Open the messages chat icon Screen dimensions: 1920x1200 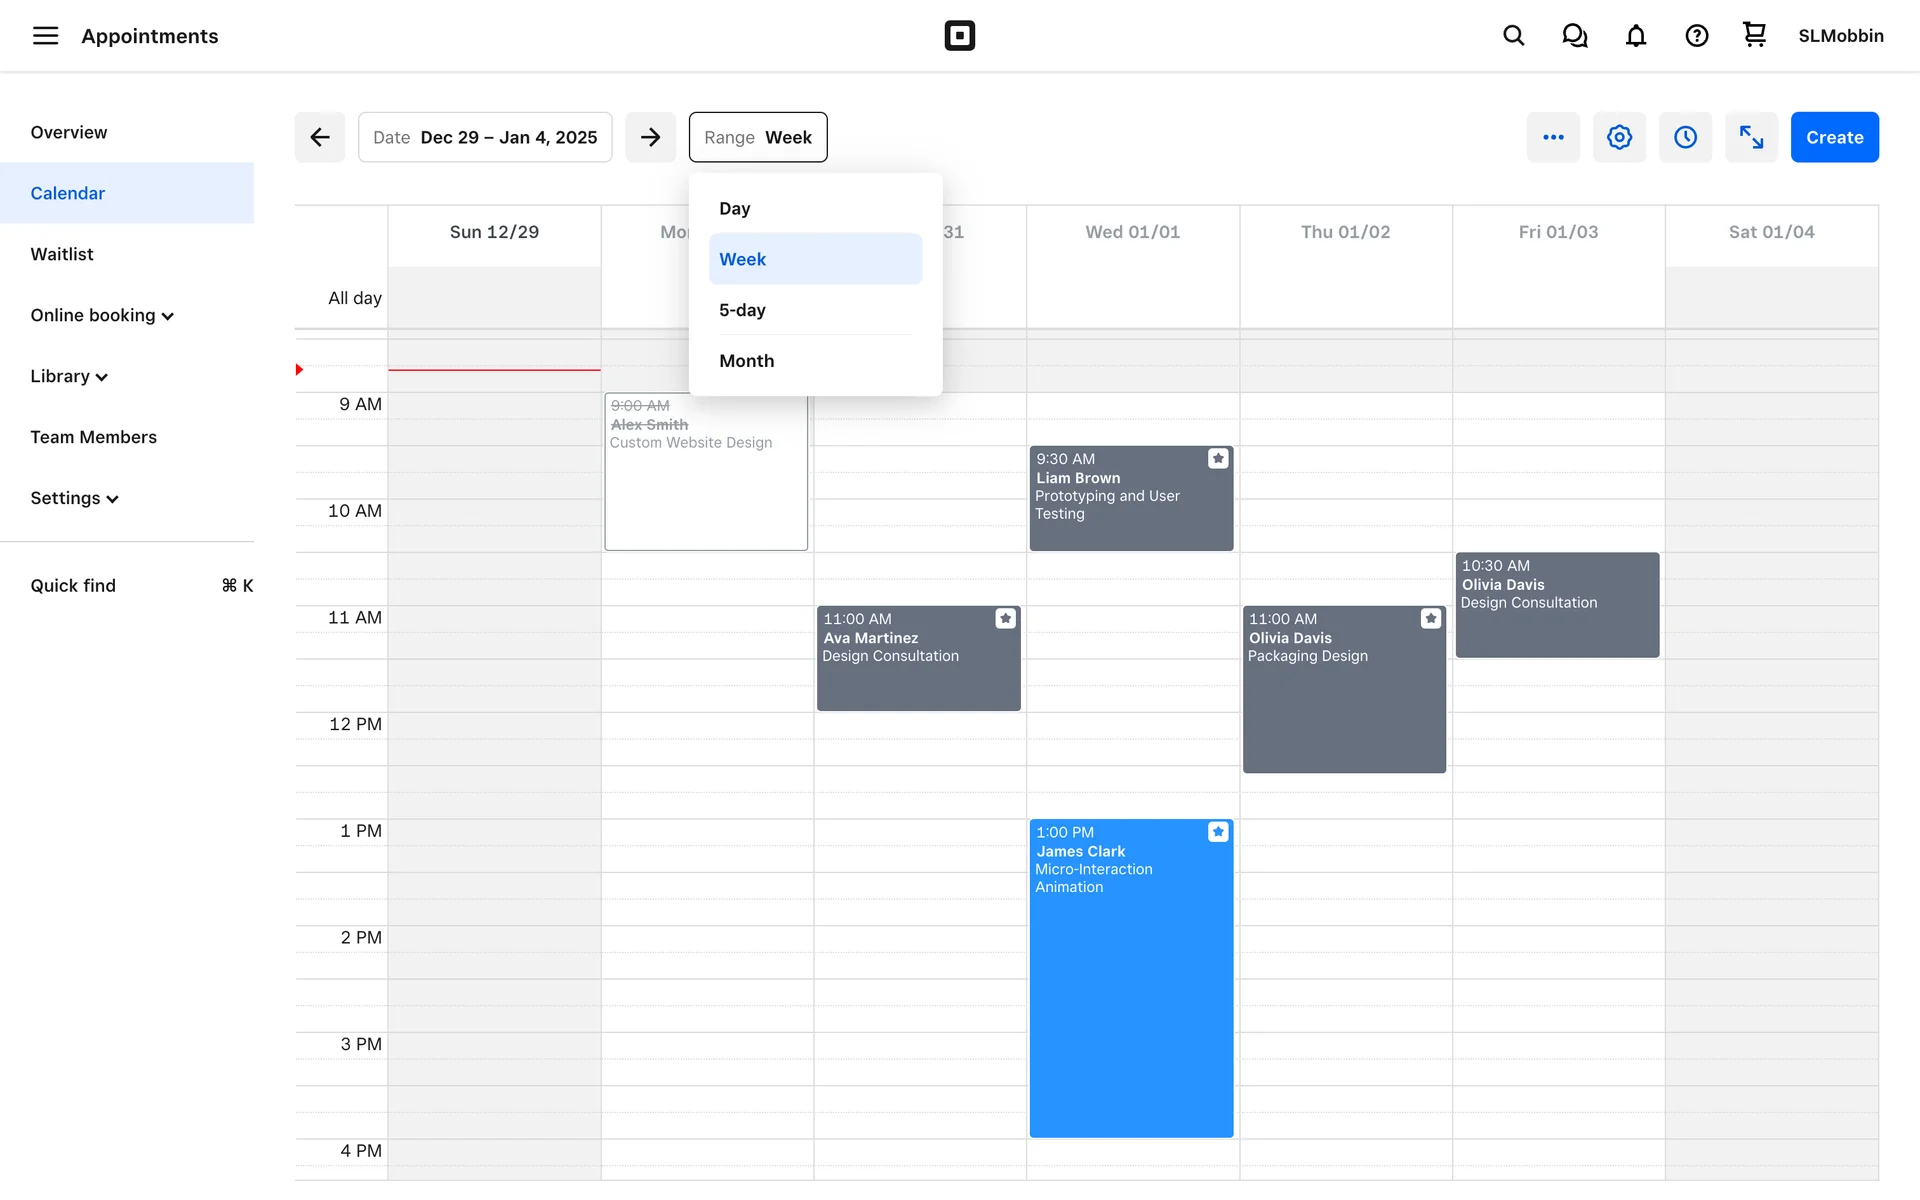pos(1574,36)
